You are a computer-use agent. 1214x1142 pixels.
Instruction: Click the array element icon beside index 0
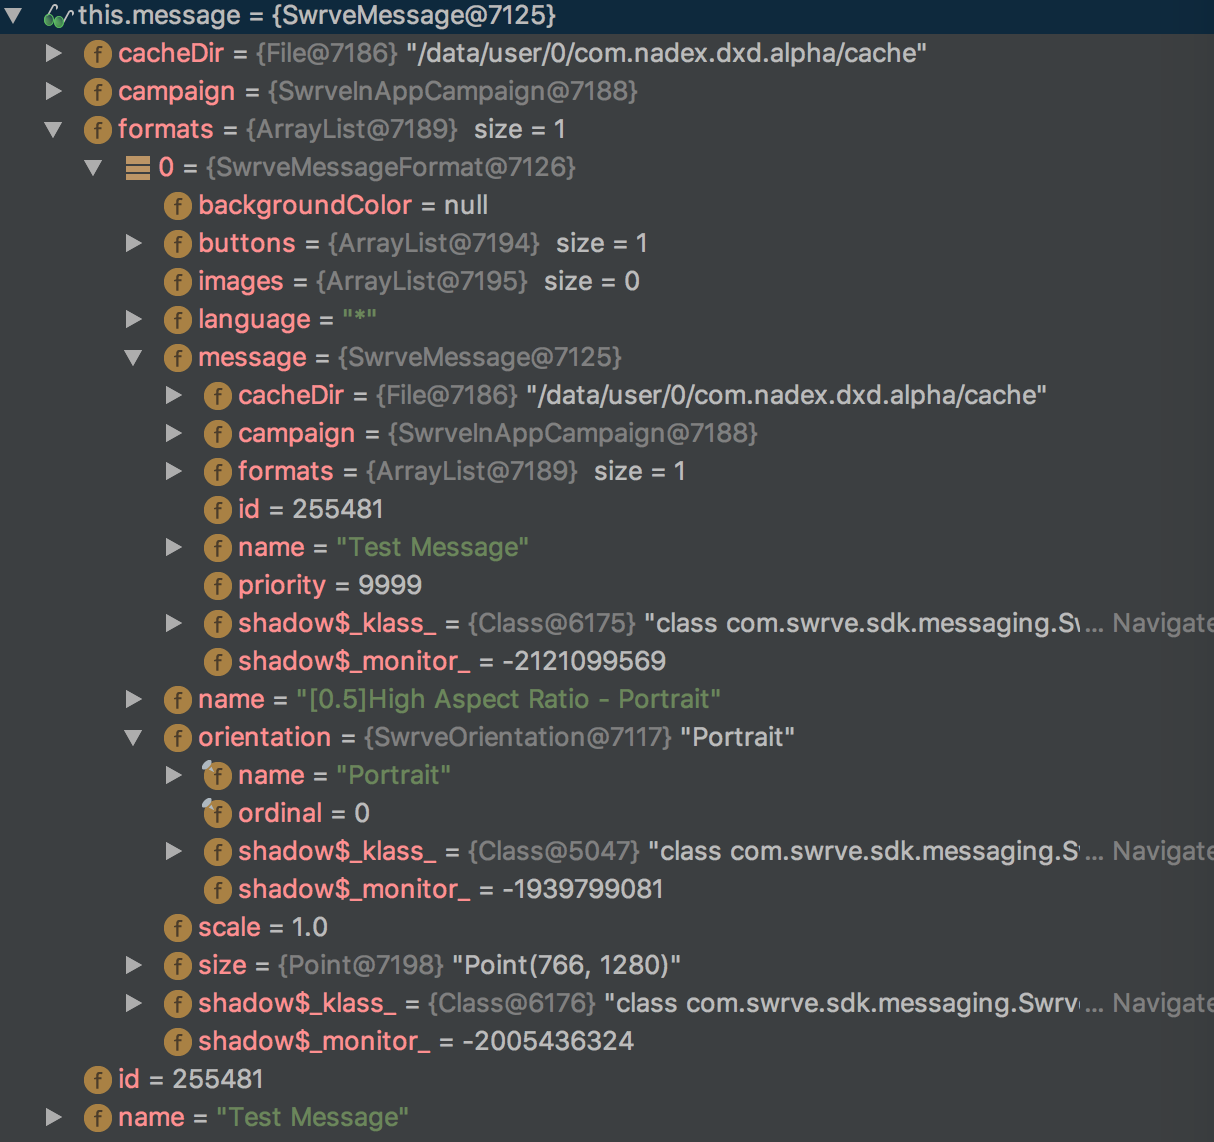pos(140,167)
